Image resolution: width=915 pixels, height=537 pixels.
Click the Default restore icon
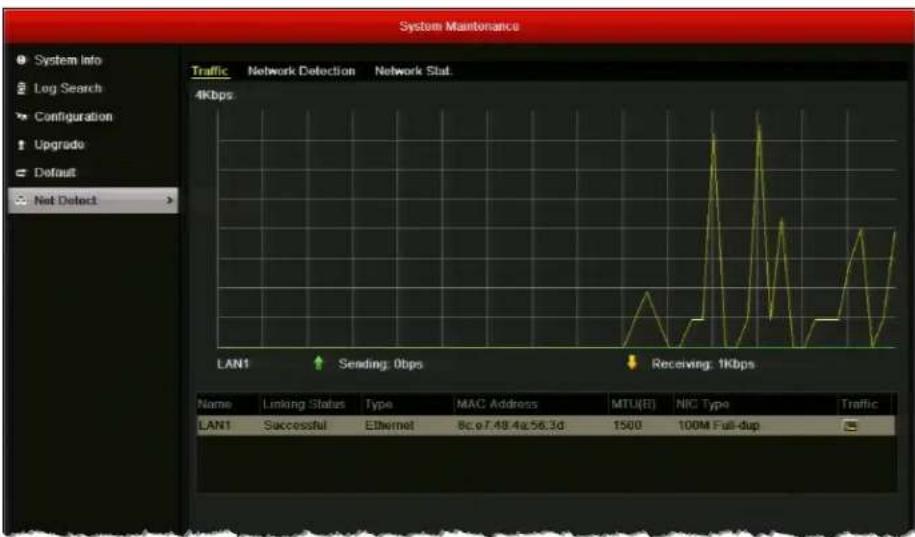(x=22, y=172)
